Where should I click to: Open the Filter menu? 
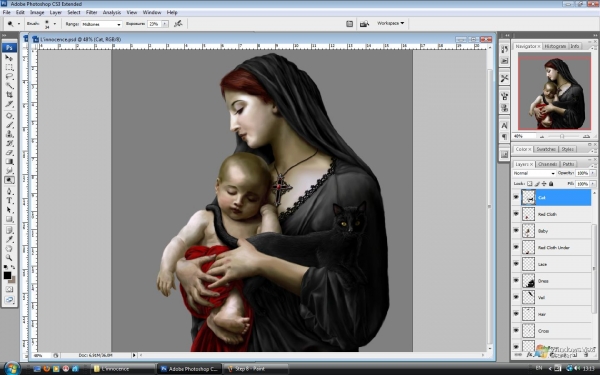pyautogui.click(x=91, y=12)
